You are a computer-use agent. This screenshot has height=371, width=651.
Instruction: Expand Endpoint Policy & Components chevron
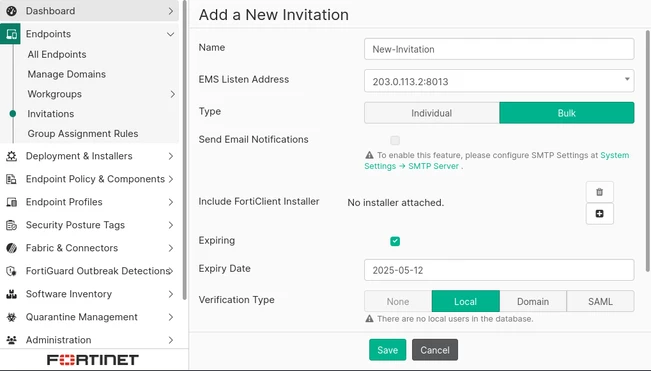pyautogui.click(x=171, y=179)
